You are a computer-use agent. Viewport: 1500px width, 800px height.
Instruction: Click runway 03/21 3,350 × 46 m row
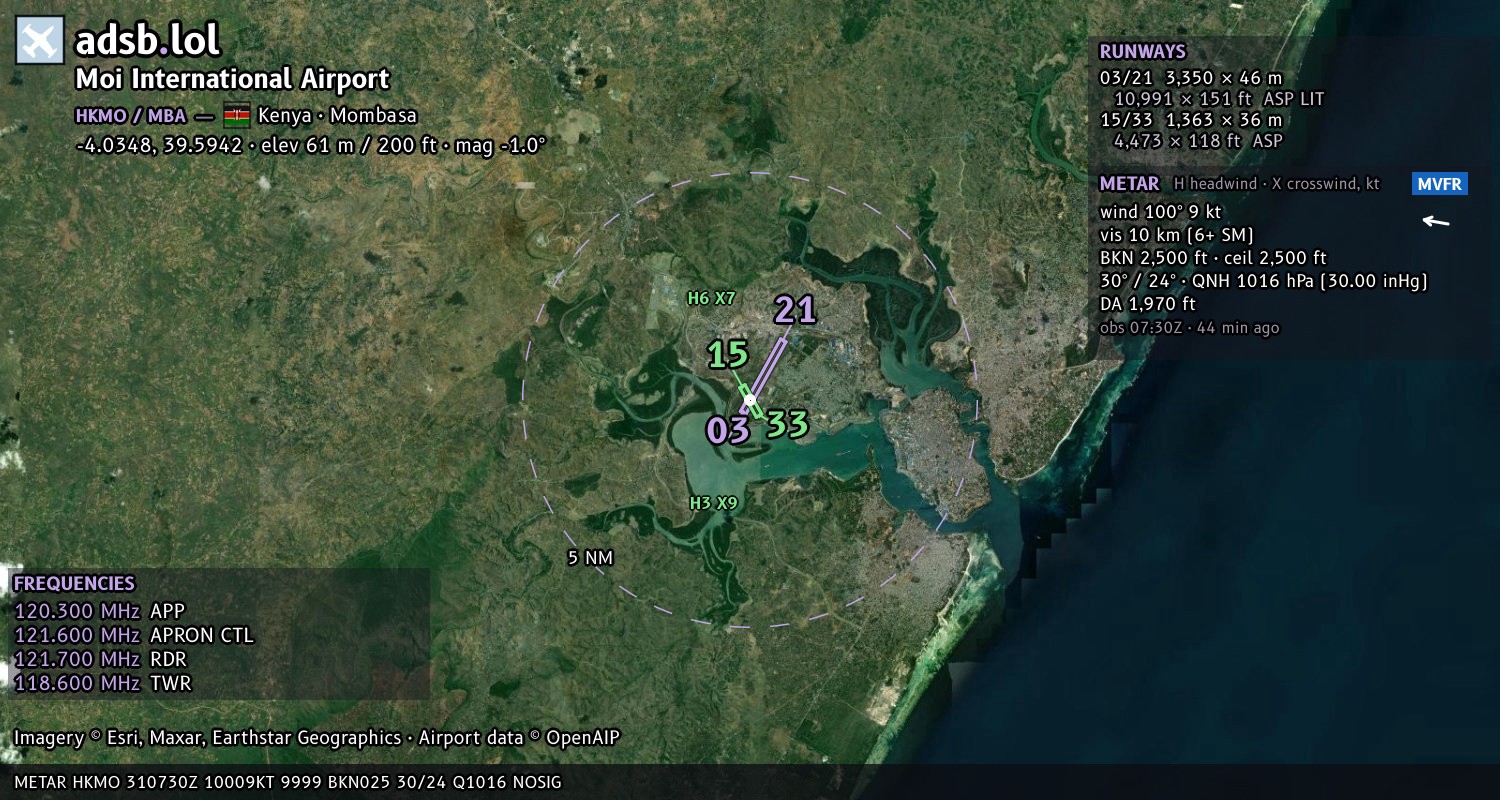(x=1191, y=78)
